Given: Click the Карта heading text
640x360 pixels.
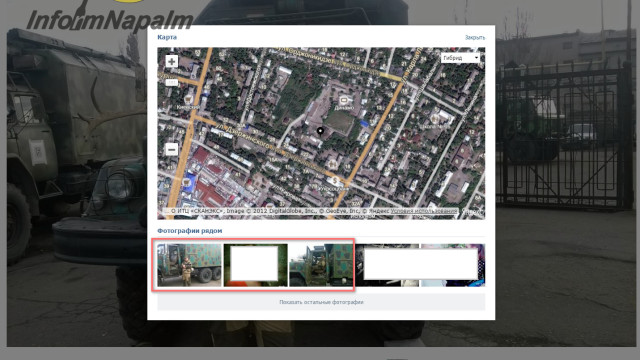Looking at the screenshot, I should pyautogui.click(x=167, y=37).
